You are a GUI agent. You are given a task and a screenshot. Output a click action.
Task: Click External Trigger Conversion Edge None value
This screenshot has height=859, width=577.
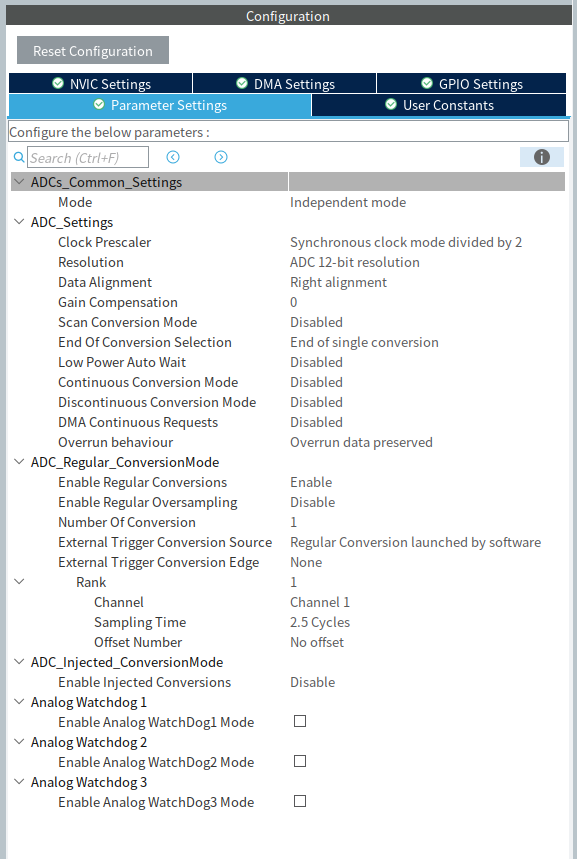306,562
